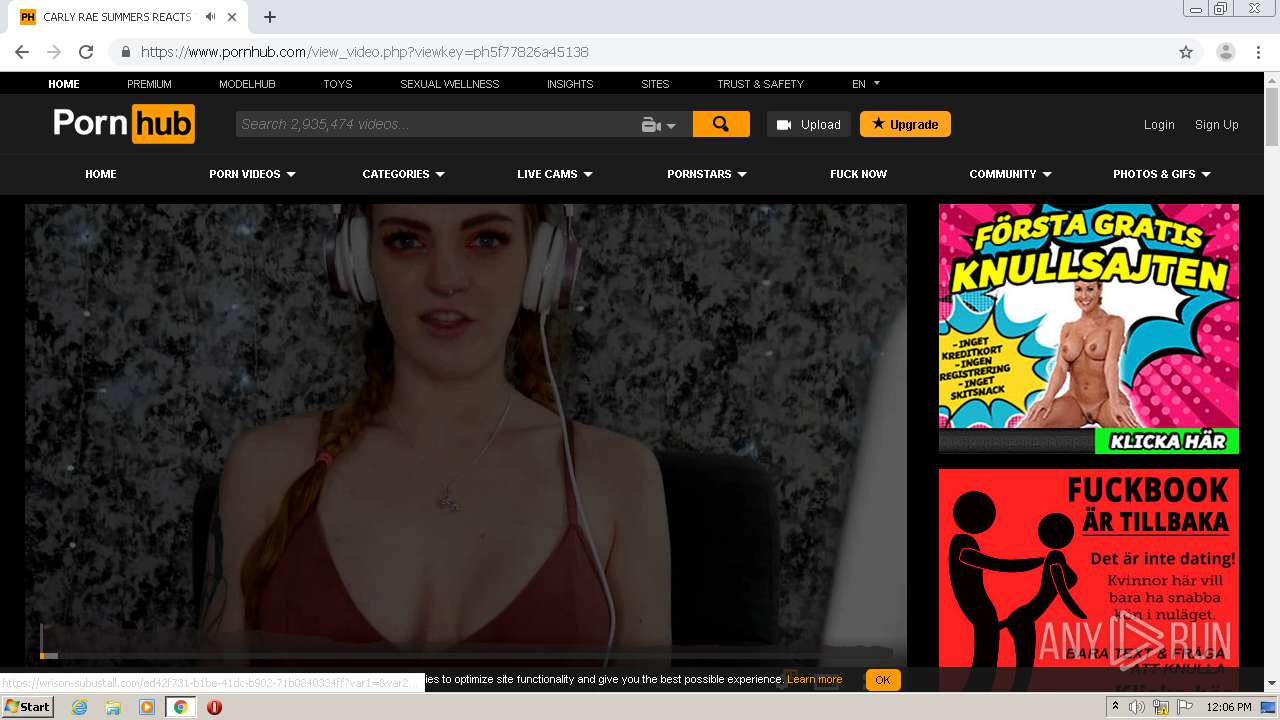Click the red round taskbar icon

[x=214, y=707]
